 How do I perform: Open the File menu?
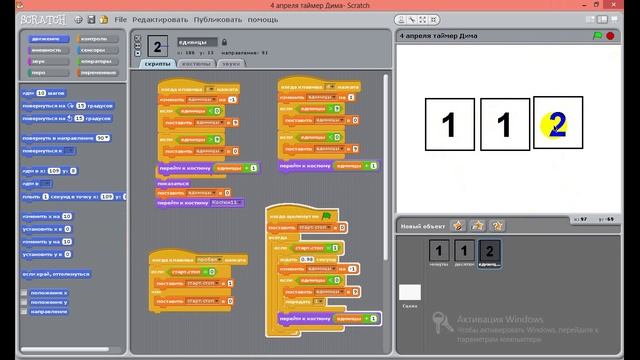pyautogui.click(x=120, y=20)
